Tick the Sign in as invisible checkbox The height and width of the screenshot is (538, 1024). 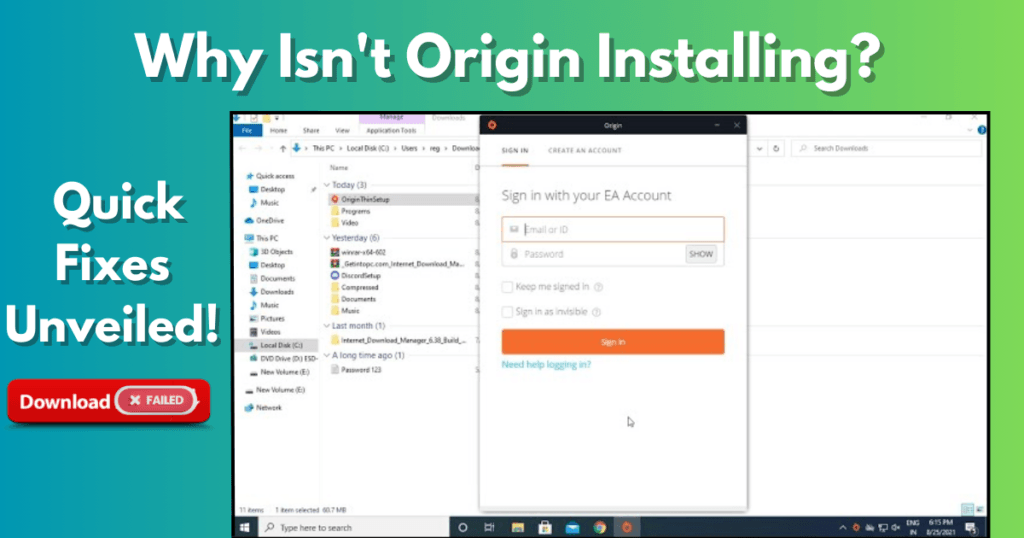pos(507,312)
